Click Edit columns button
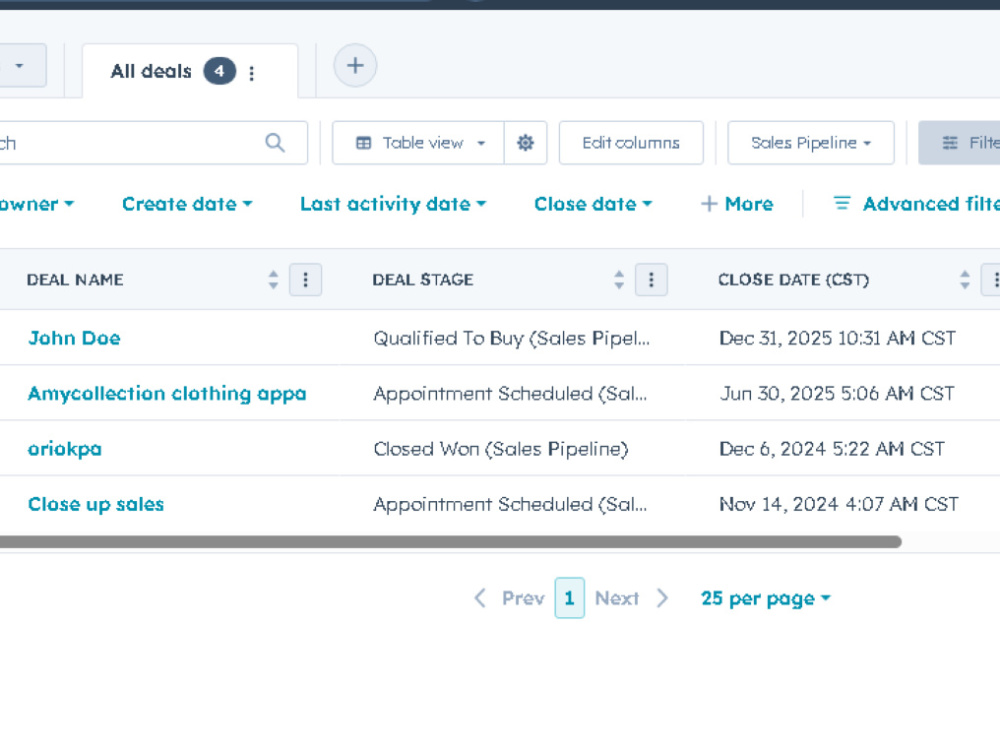 [x=631, y=143]
